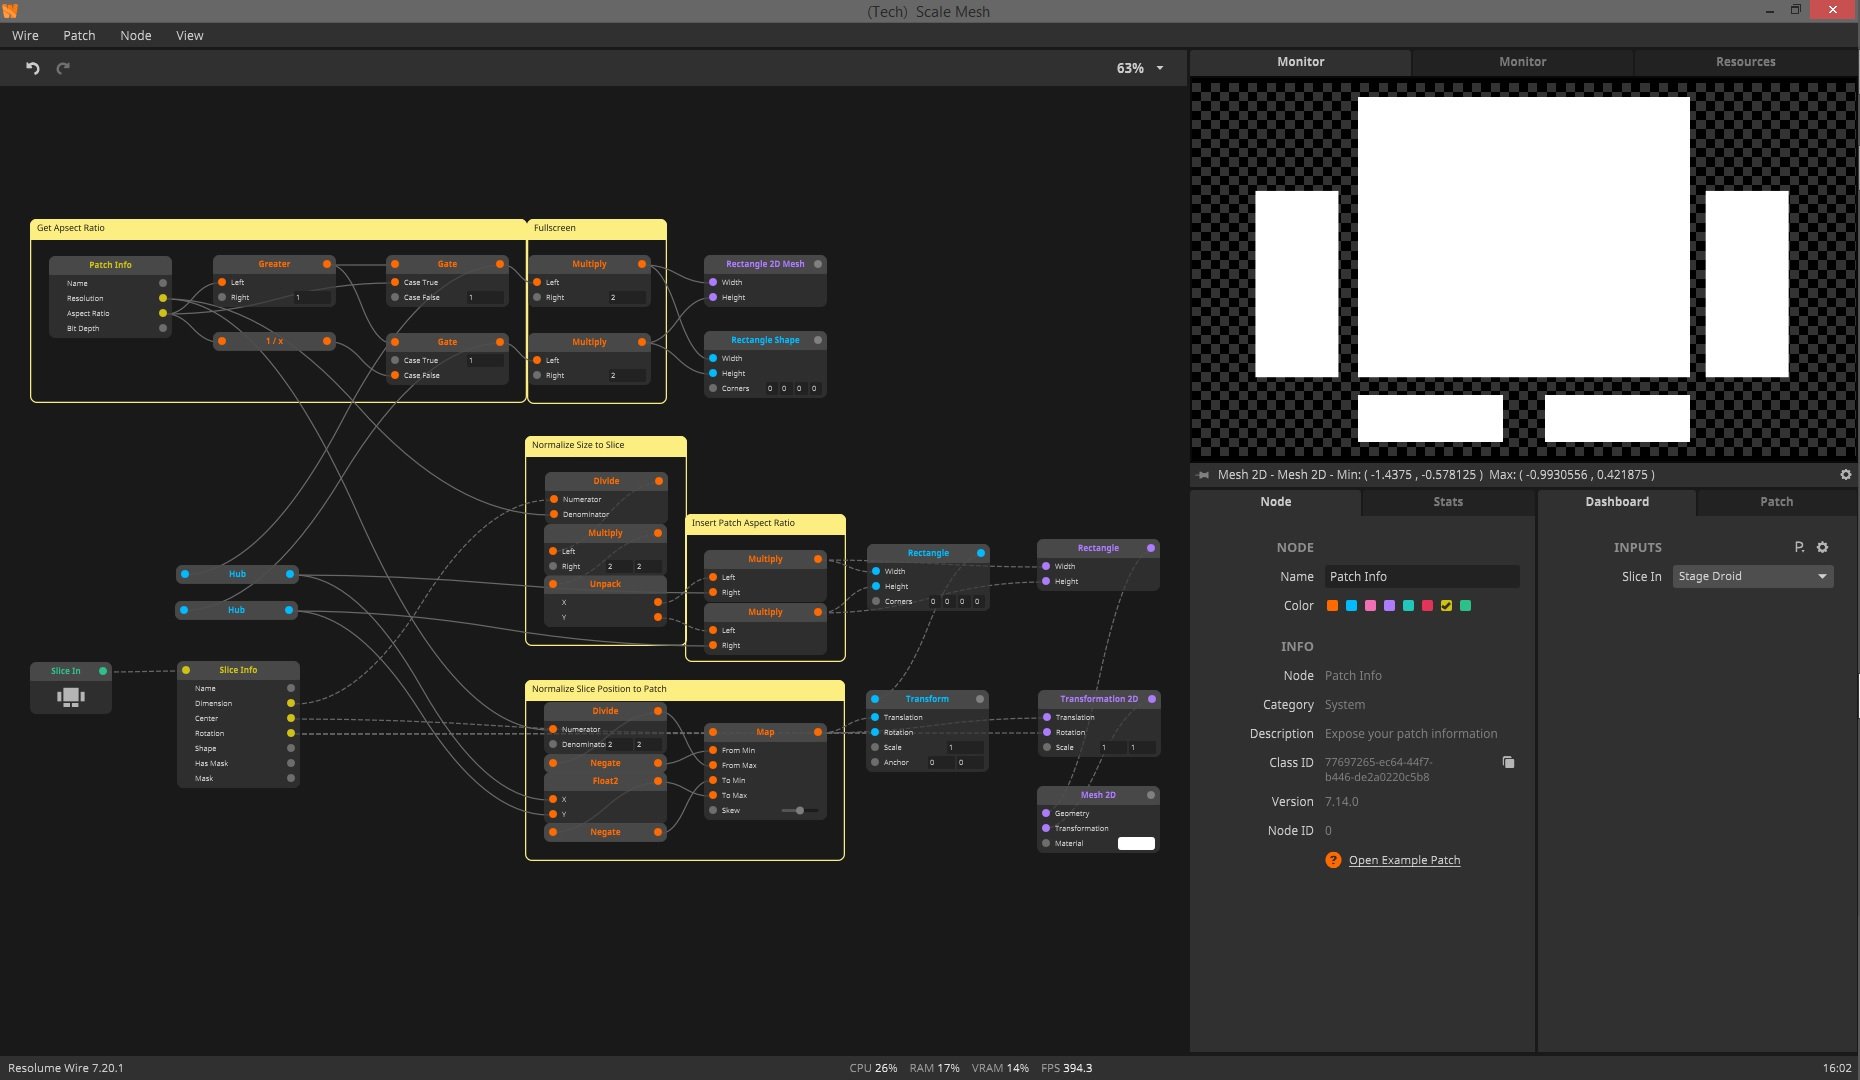1860x1080 pixels.
Task: Click the Open Example Patch link
Action: (1404, 860)
